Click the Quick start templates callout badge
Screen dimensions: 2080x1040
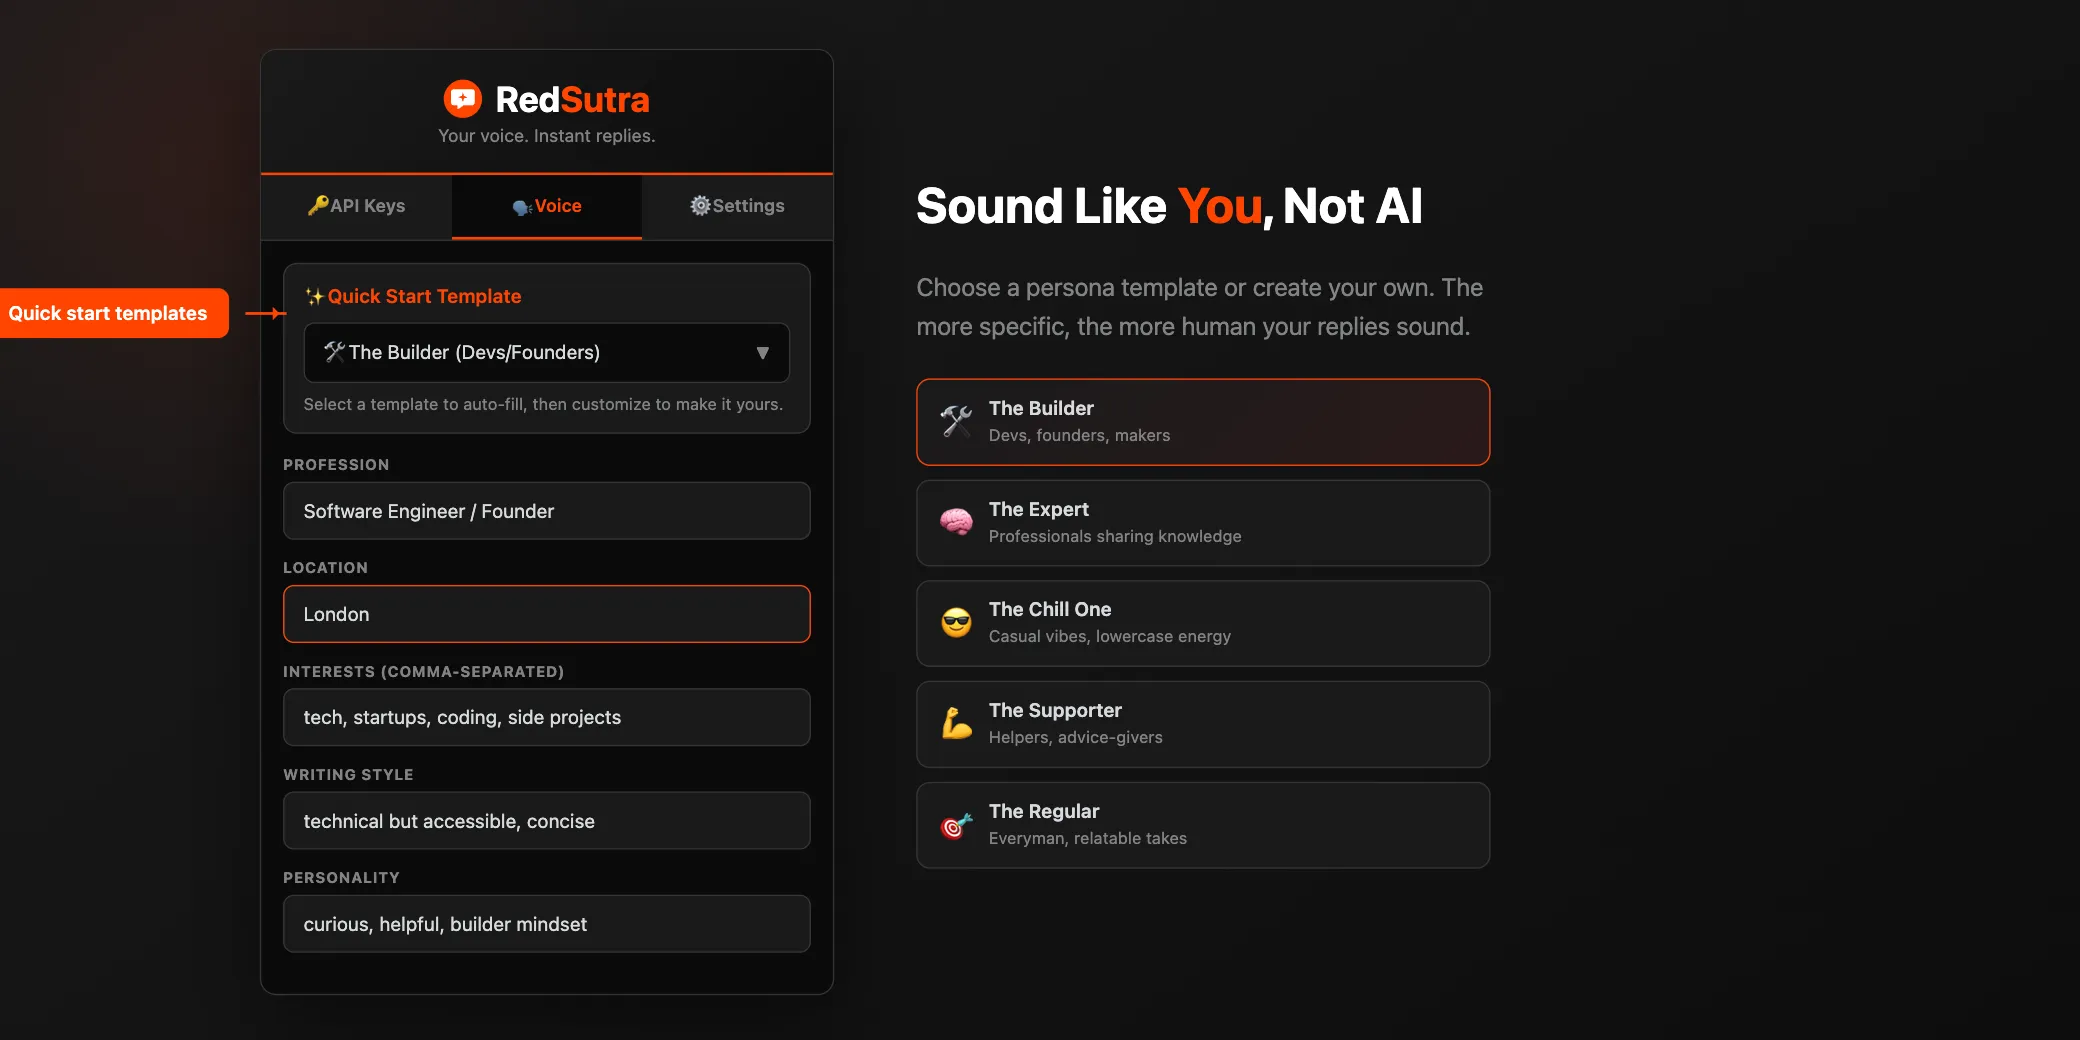tap(108, 313)
